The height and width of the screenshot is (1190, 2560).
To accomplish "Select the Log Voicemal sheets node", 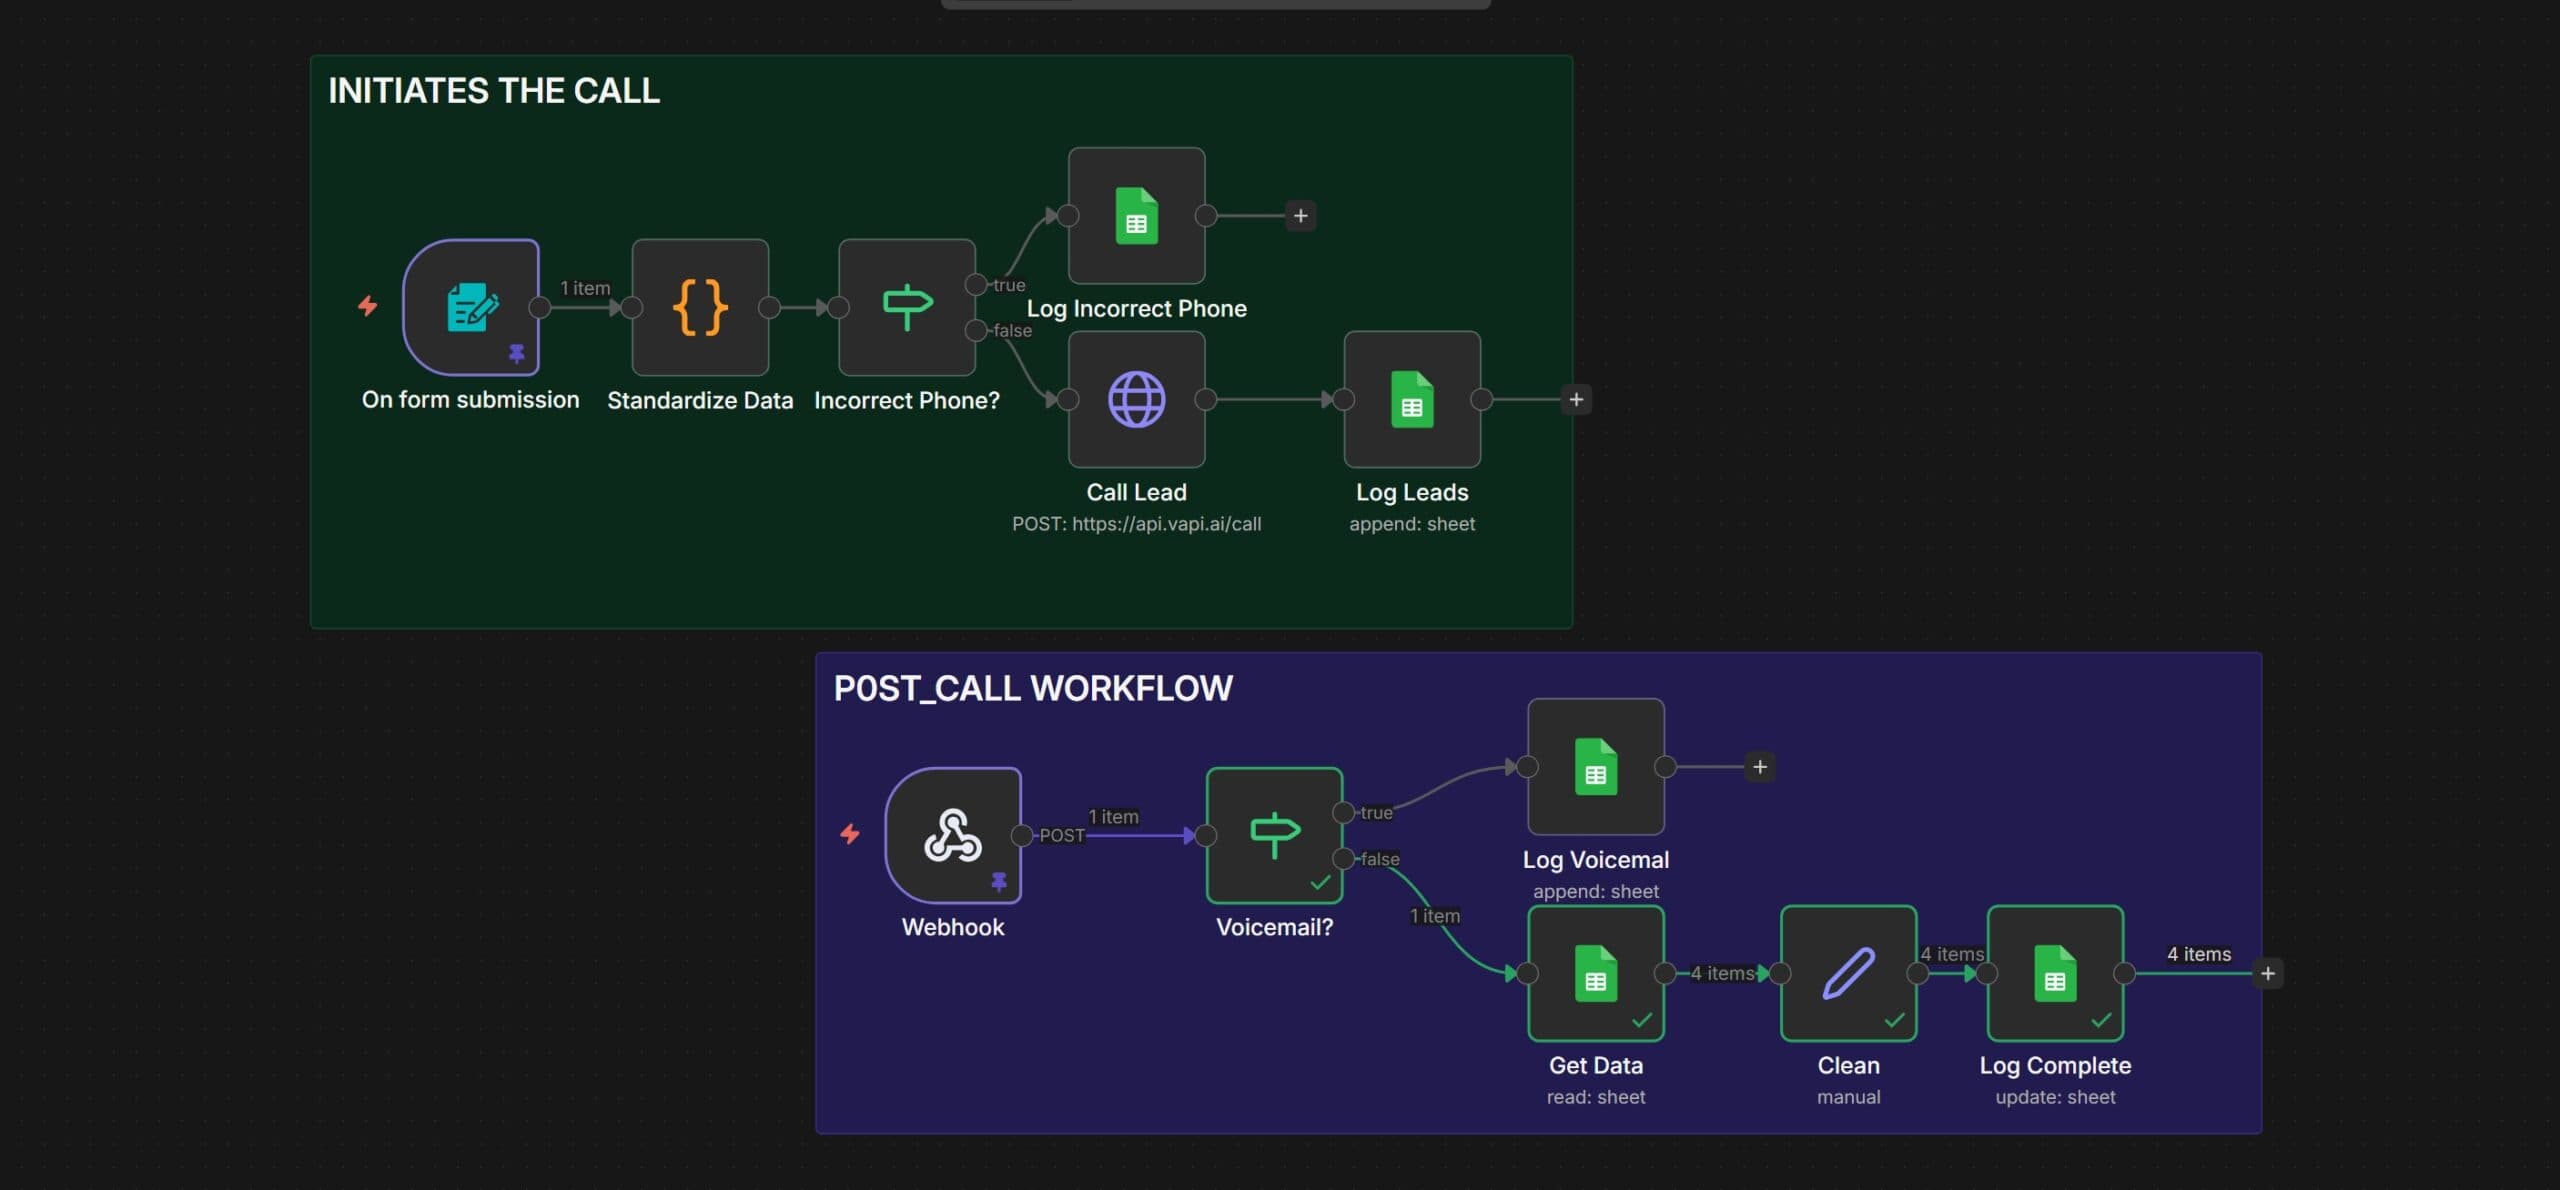I will point(1595,767).
